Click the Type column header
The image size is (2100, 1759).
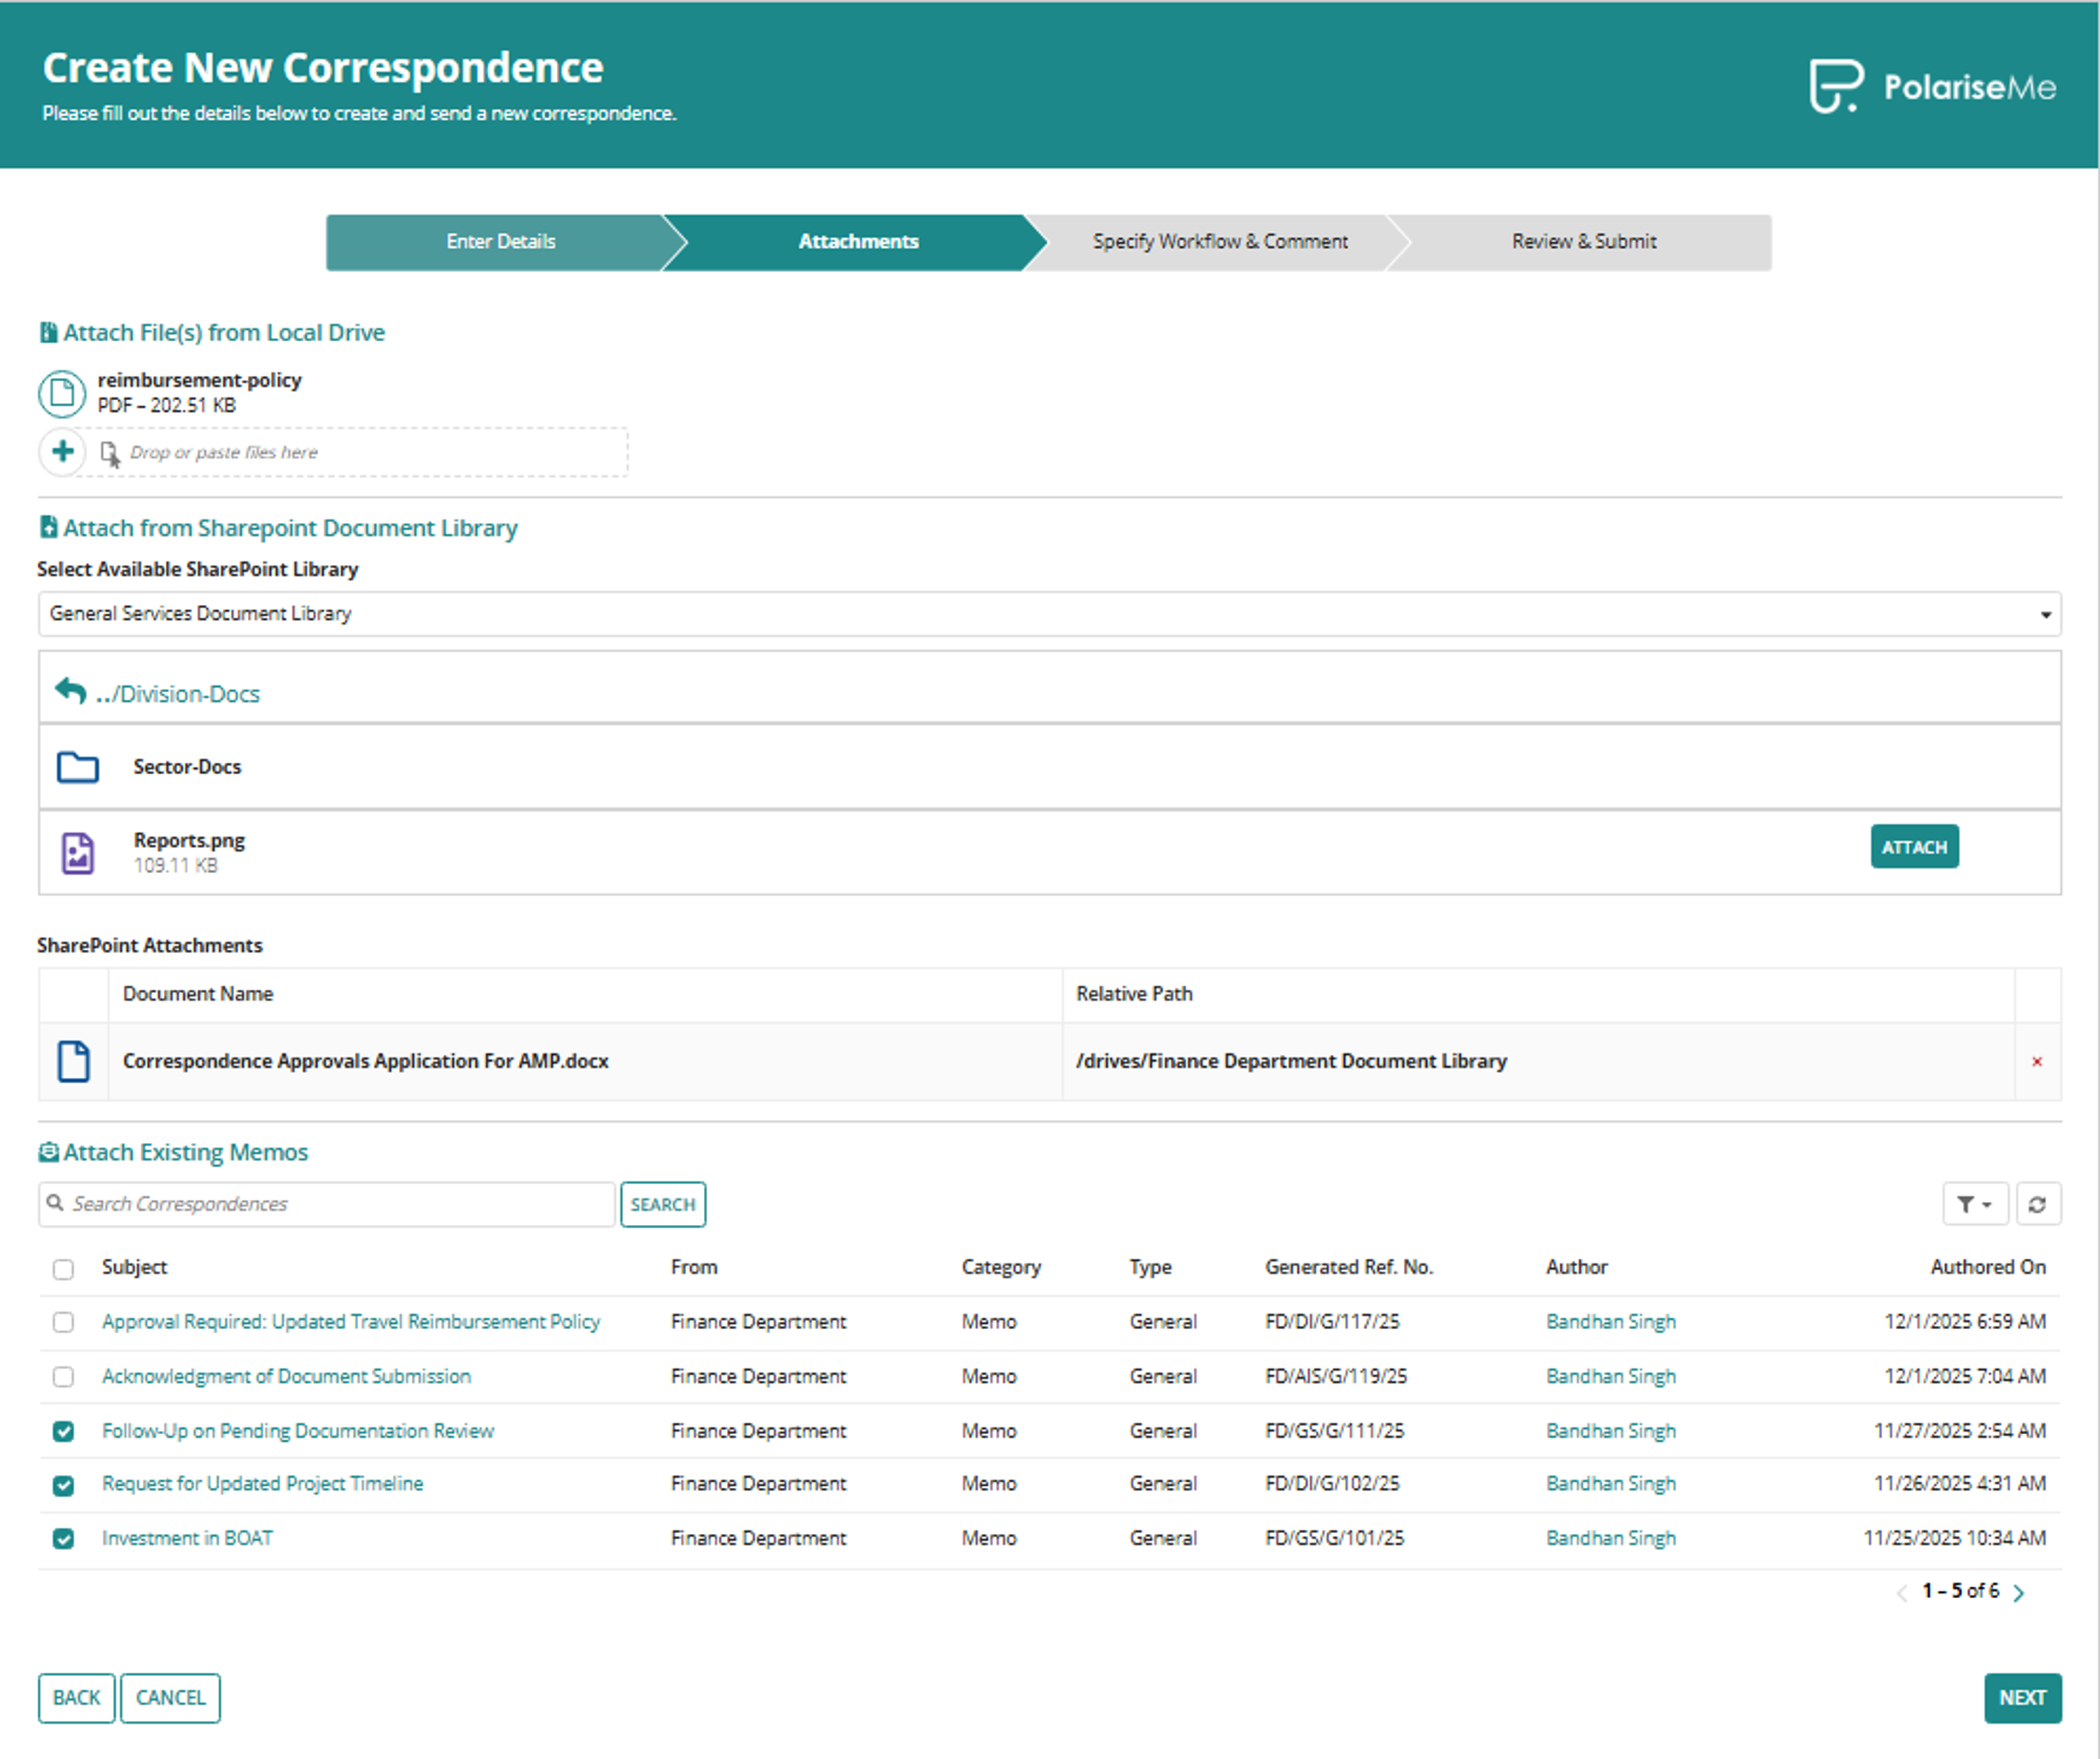(1150, 1267)
